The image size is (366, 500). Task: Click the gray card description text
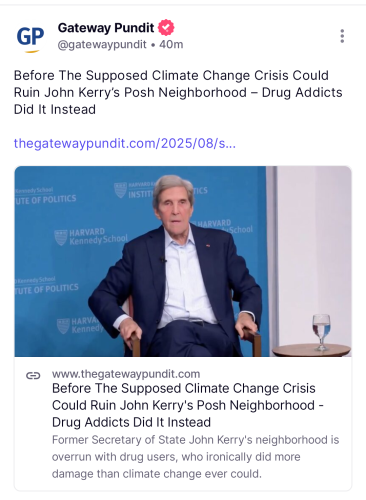click(195, 457)
